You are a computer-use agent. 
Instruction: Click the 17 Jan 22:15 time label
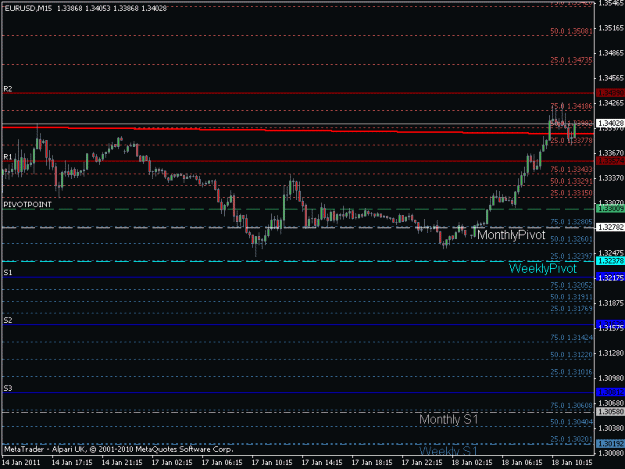coord(422,463)
